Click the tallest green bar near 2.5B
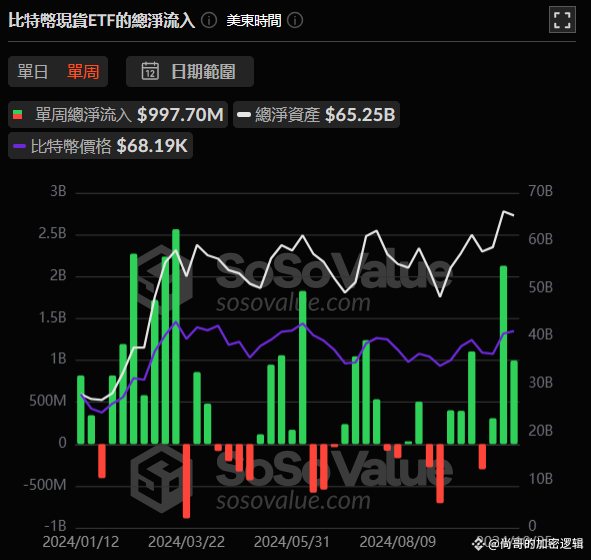This screenshot has height=560, width=591. (x=176, y=336)
